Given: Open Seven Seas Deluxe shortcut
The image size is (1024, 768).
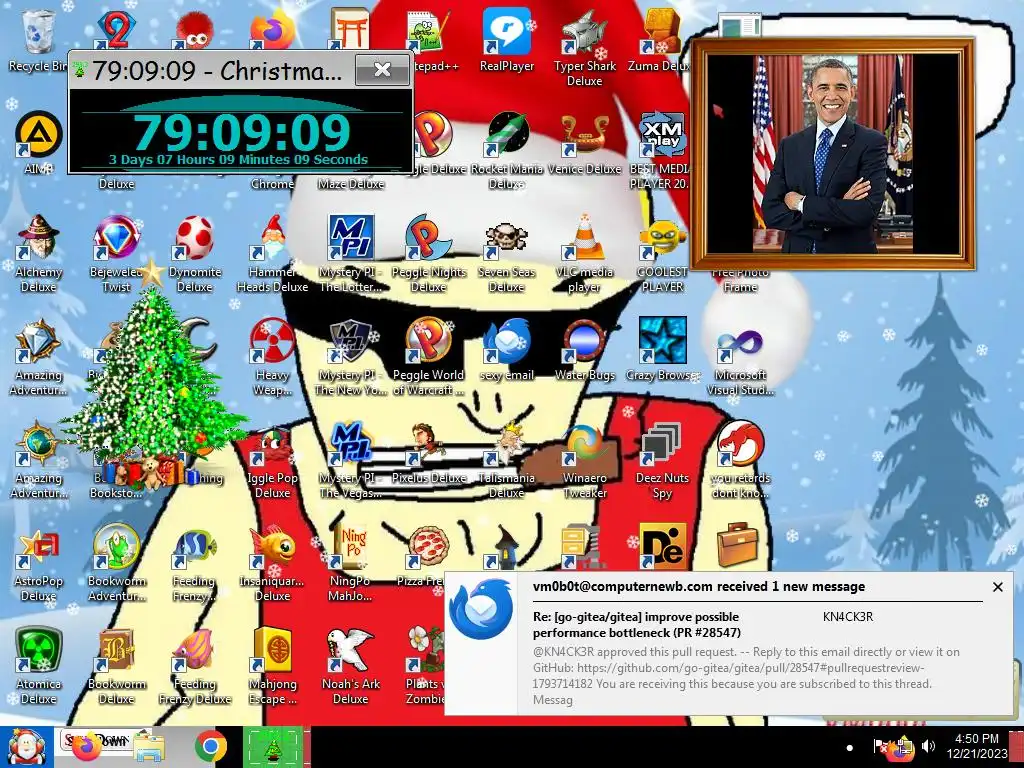Looking at the screenshot, I should click(507, 253).
